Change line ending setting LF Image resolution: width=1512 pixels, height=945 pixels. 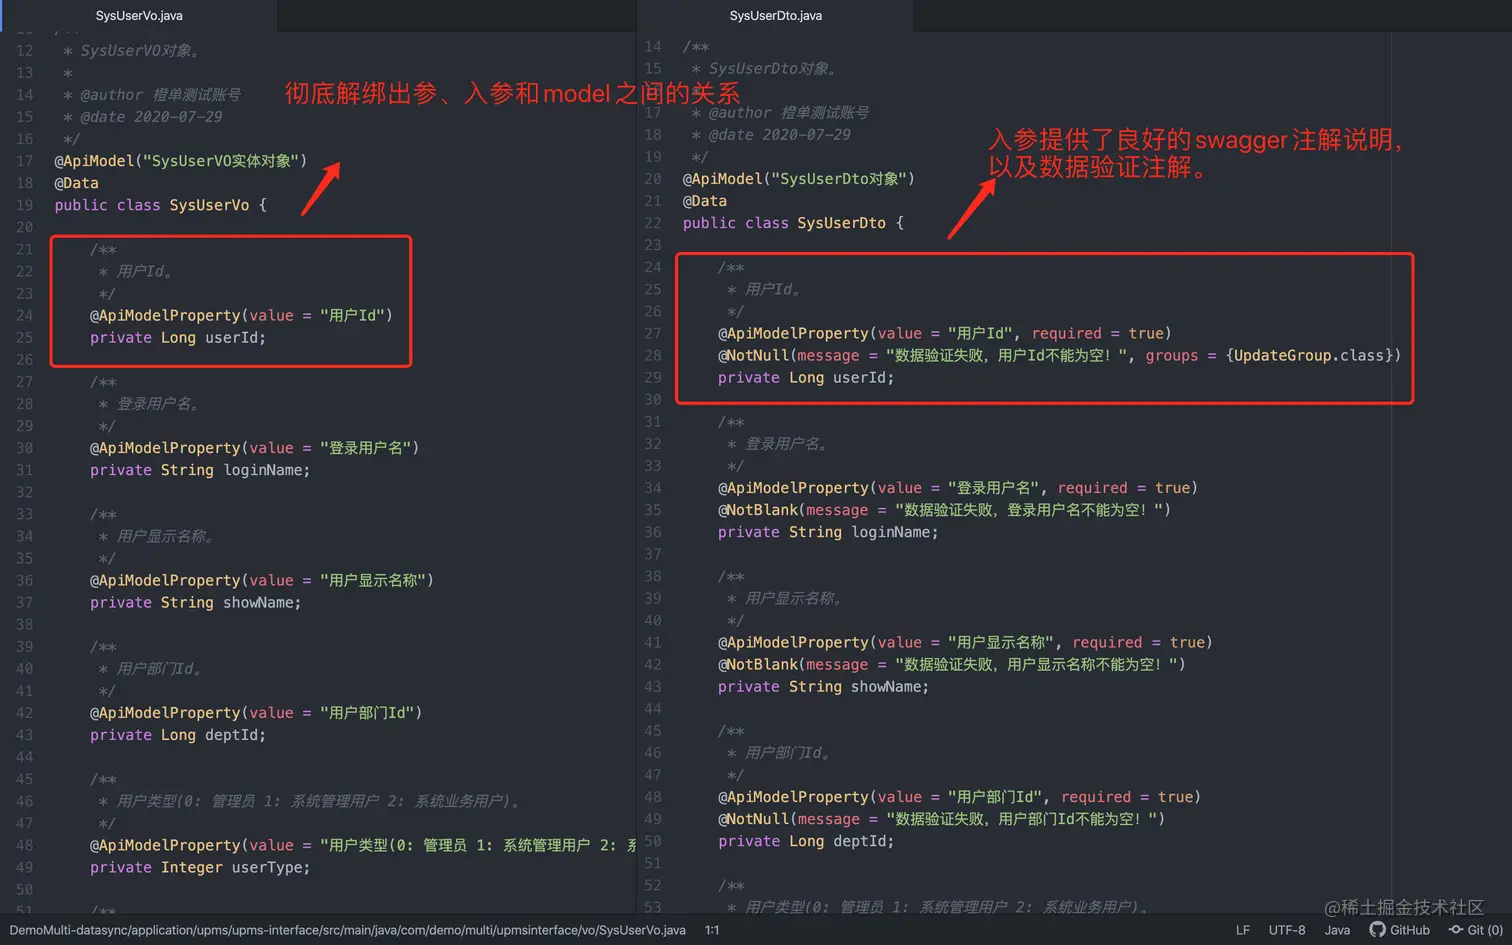(1243, 930)
